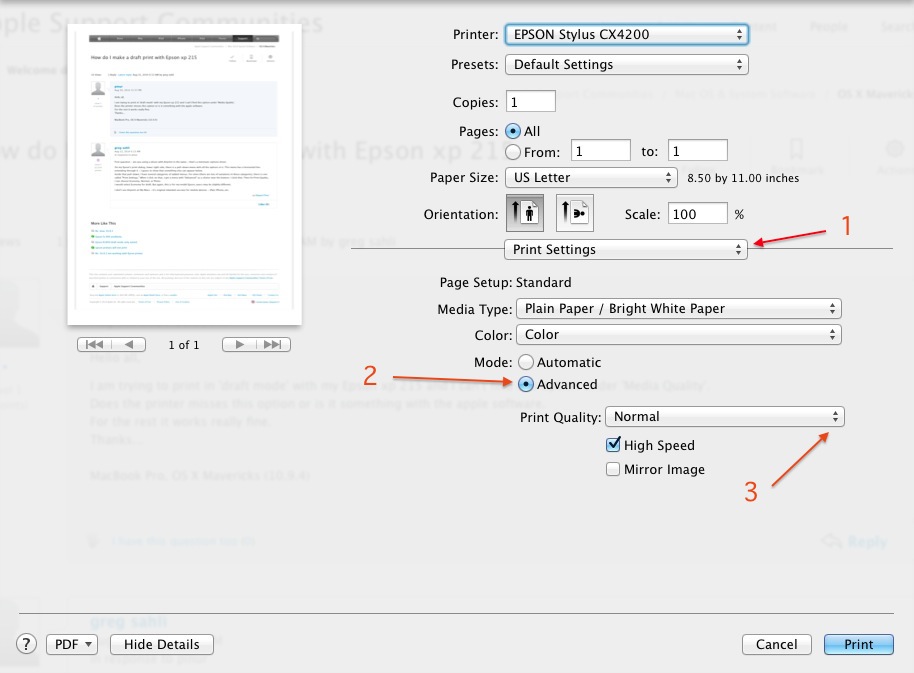
Task: Enable Mirror Image checkbox
Action: click(x=613, y=469)
